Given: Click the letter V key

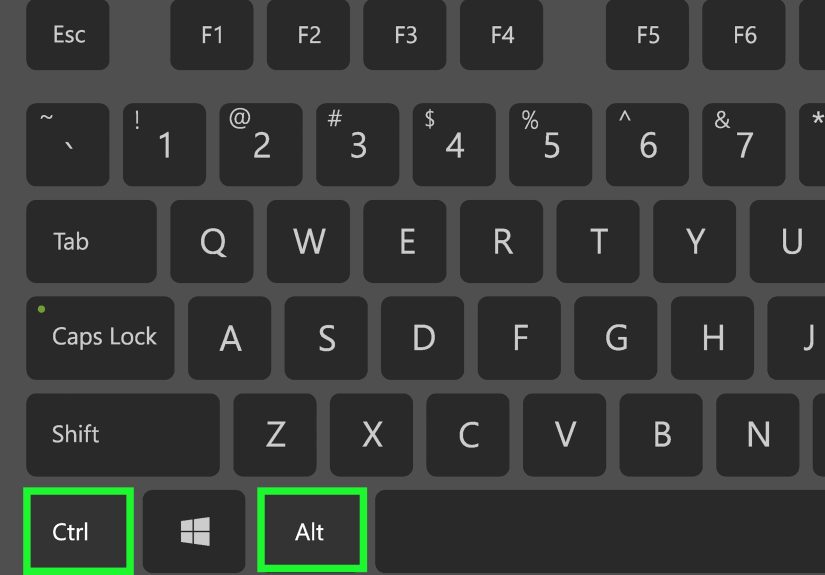Looking at the screenshot, I should pos(565,435).
